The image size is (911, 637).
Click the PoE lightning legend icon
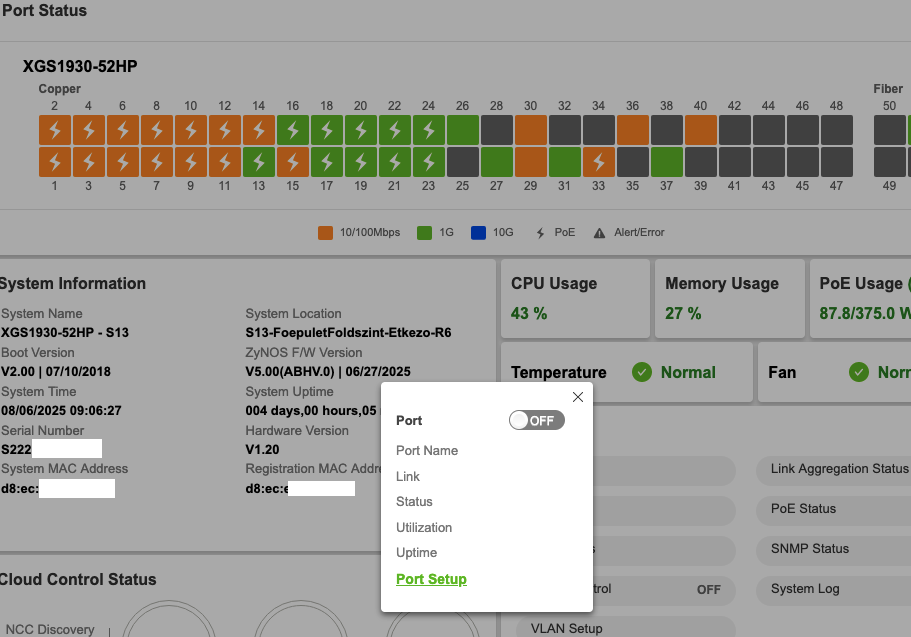tap(540, 233)
